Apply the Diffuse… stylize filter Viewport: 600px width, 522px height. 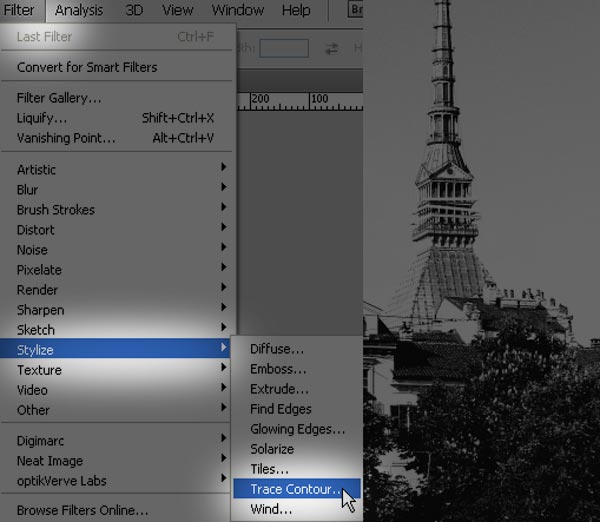coord(297,349)
